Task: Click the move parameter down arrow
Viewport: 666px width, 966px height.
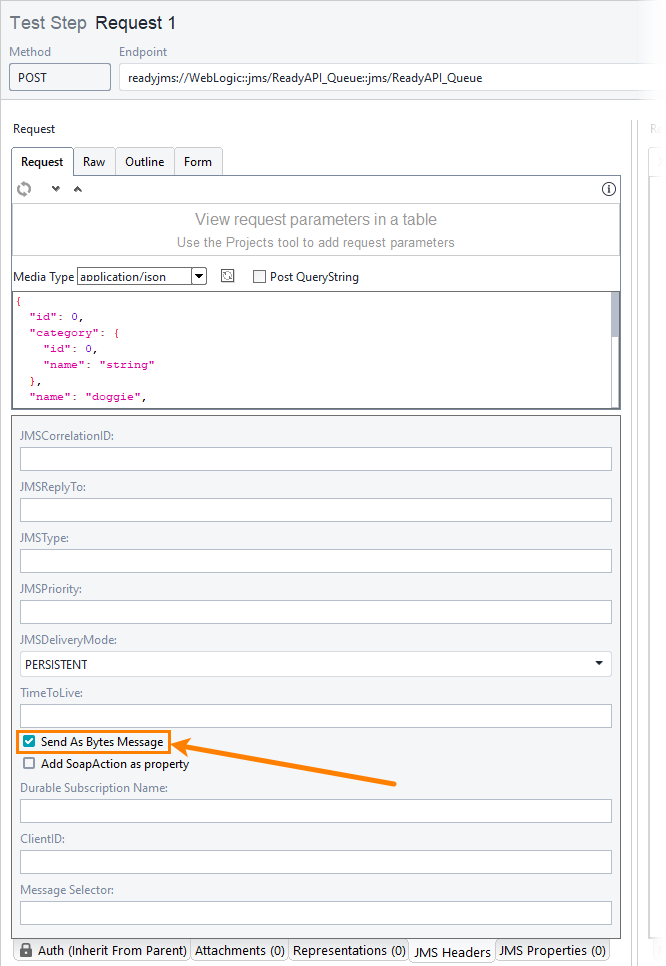Action: coord(56,189)
